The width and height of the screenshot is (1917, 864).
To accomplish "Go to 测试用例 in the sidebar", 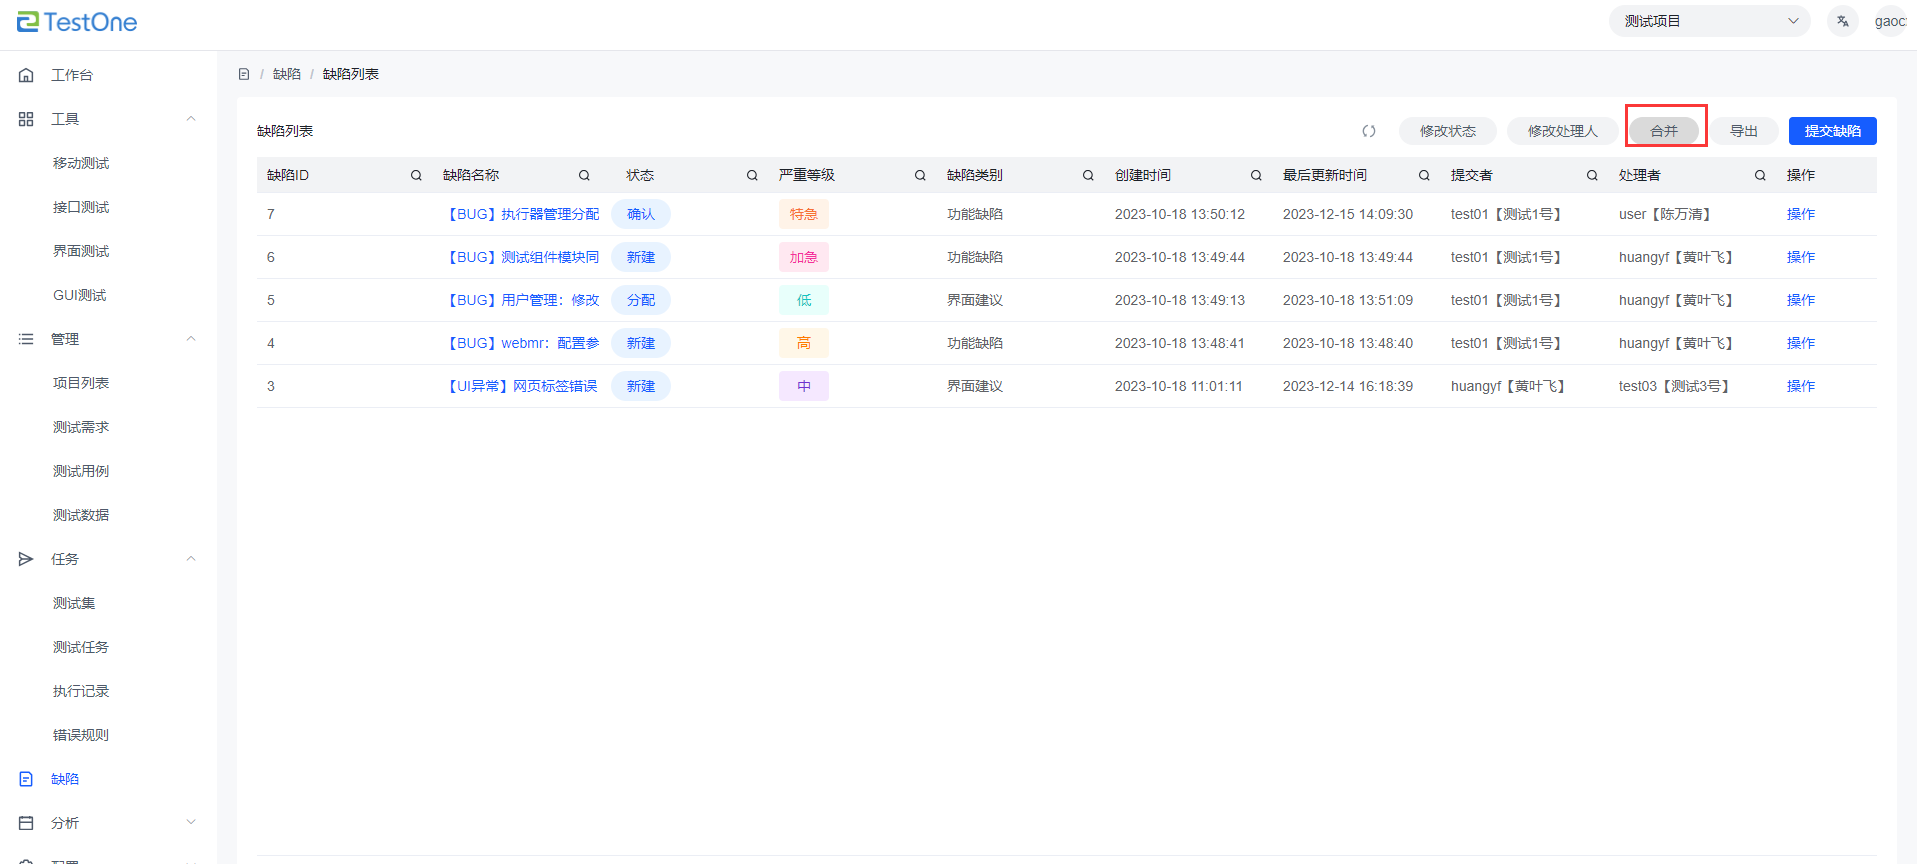I will pyautogui.click(x=81, y=471).
